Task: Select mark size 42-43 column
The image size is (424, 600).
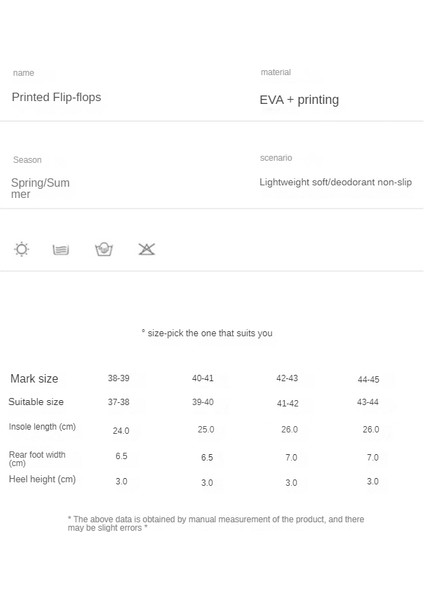Action: 287,378
